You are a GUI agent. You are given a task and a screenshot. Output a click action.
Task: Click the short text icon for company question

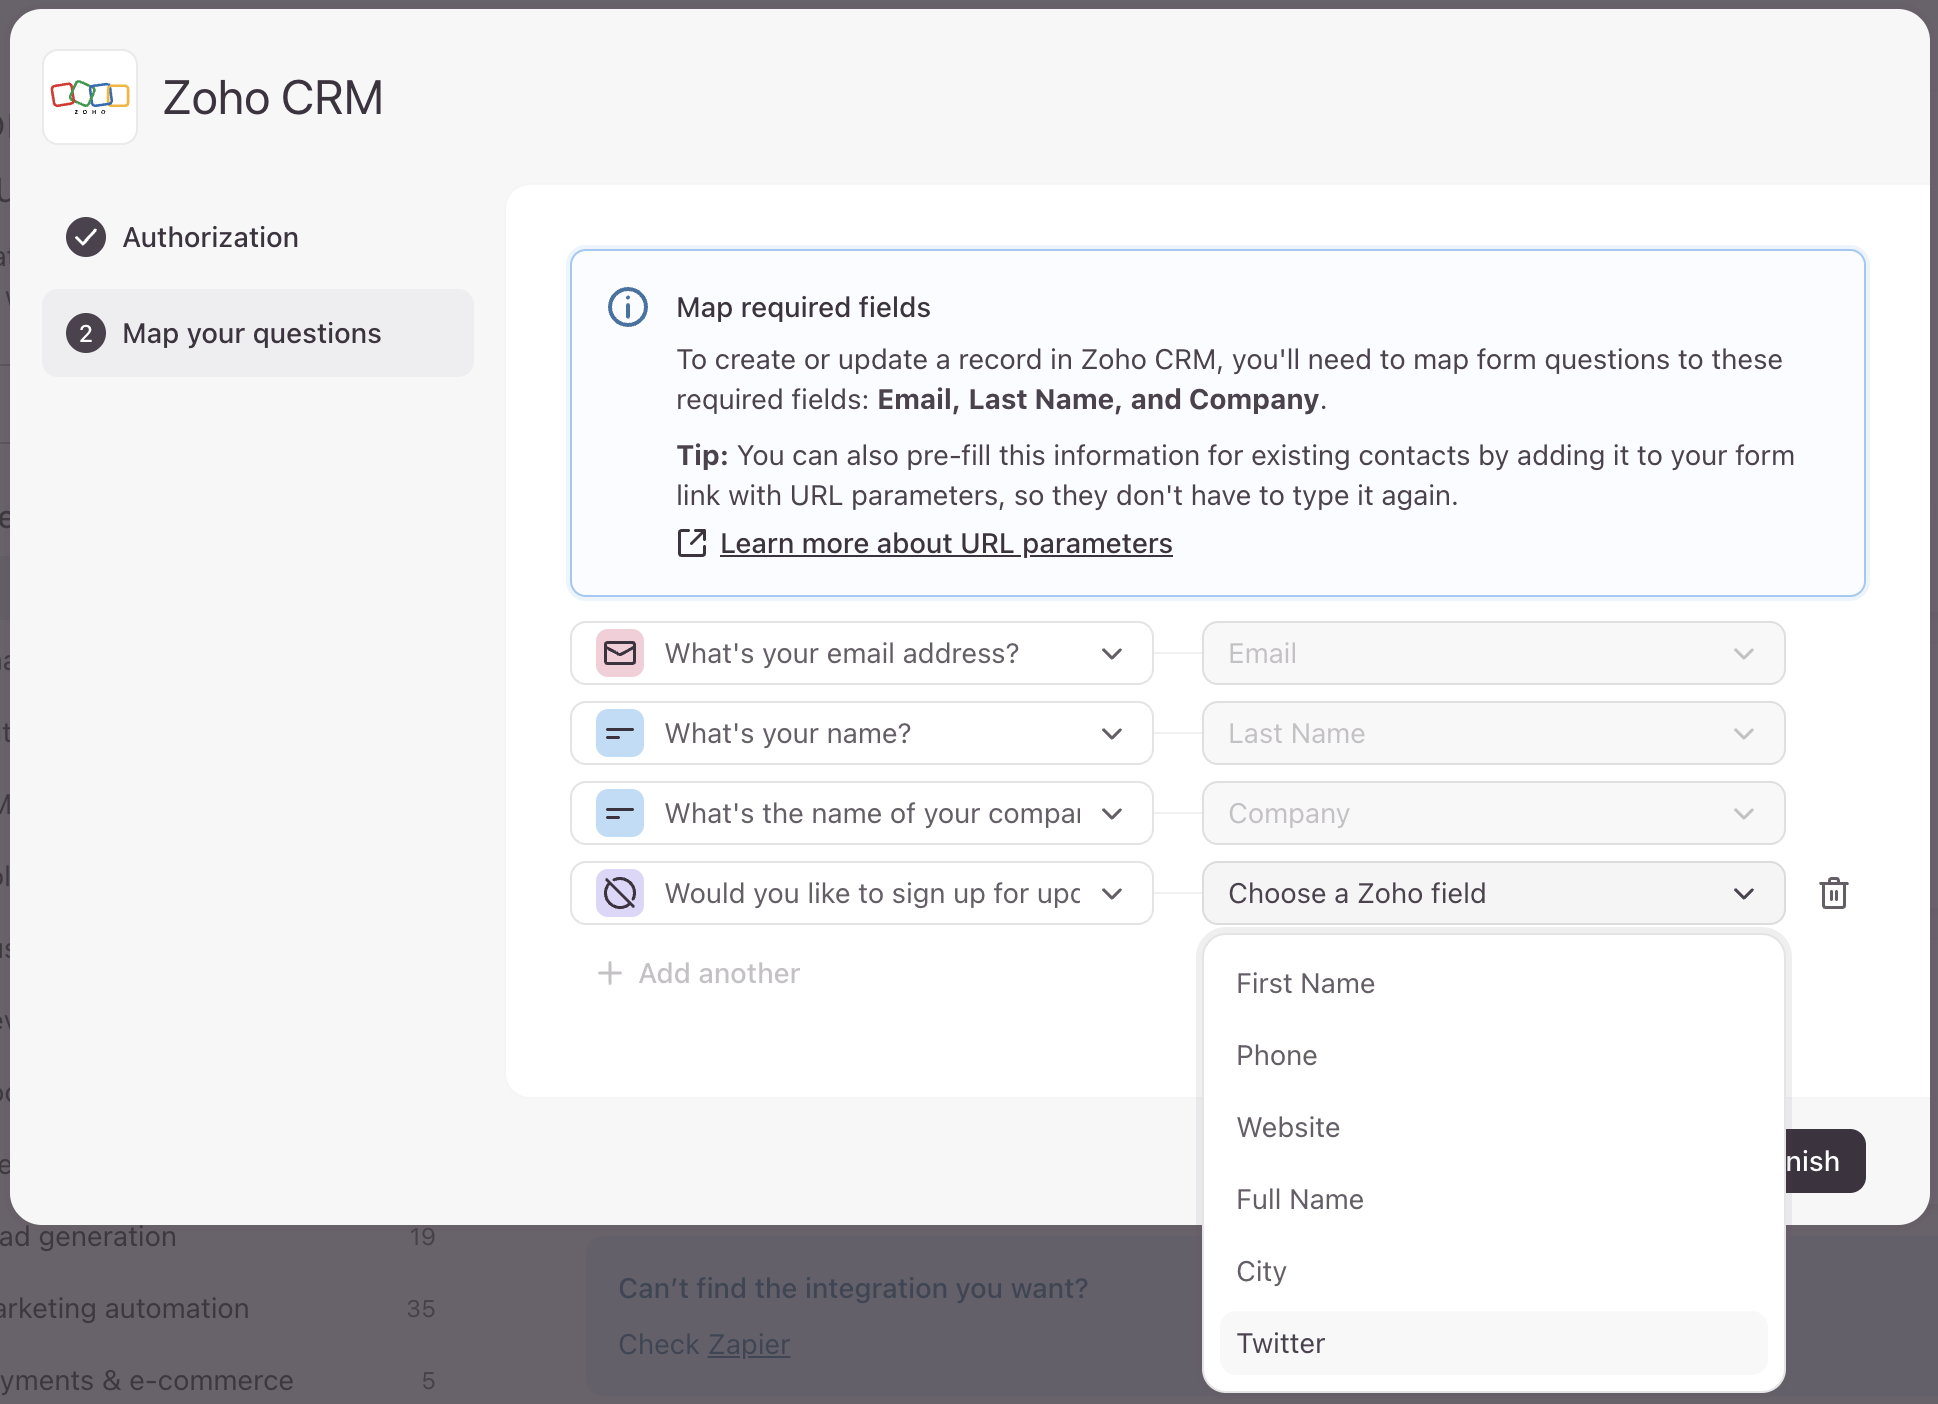tap(620, 813)
